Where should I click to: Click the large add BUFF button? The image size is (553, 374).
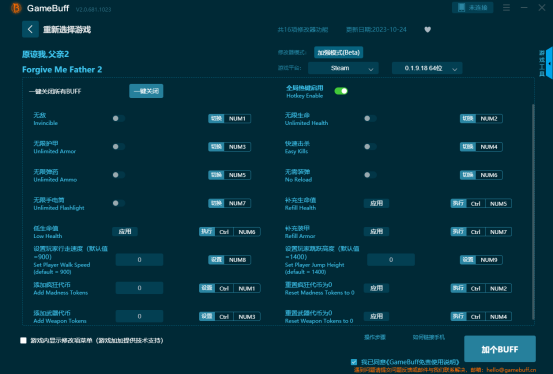click(x=500, y=349)
